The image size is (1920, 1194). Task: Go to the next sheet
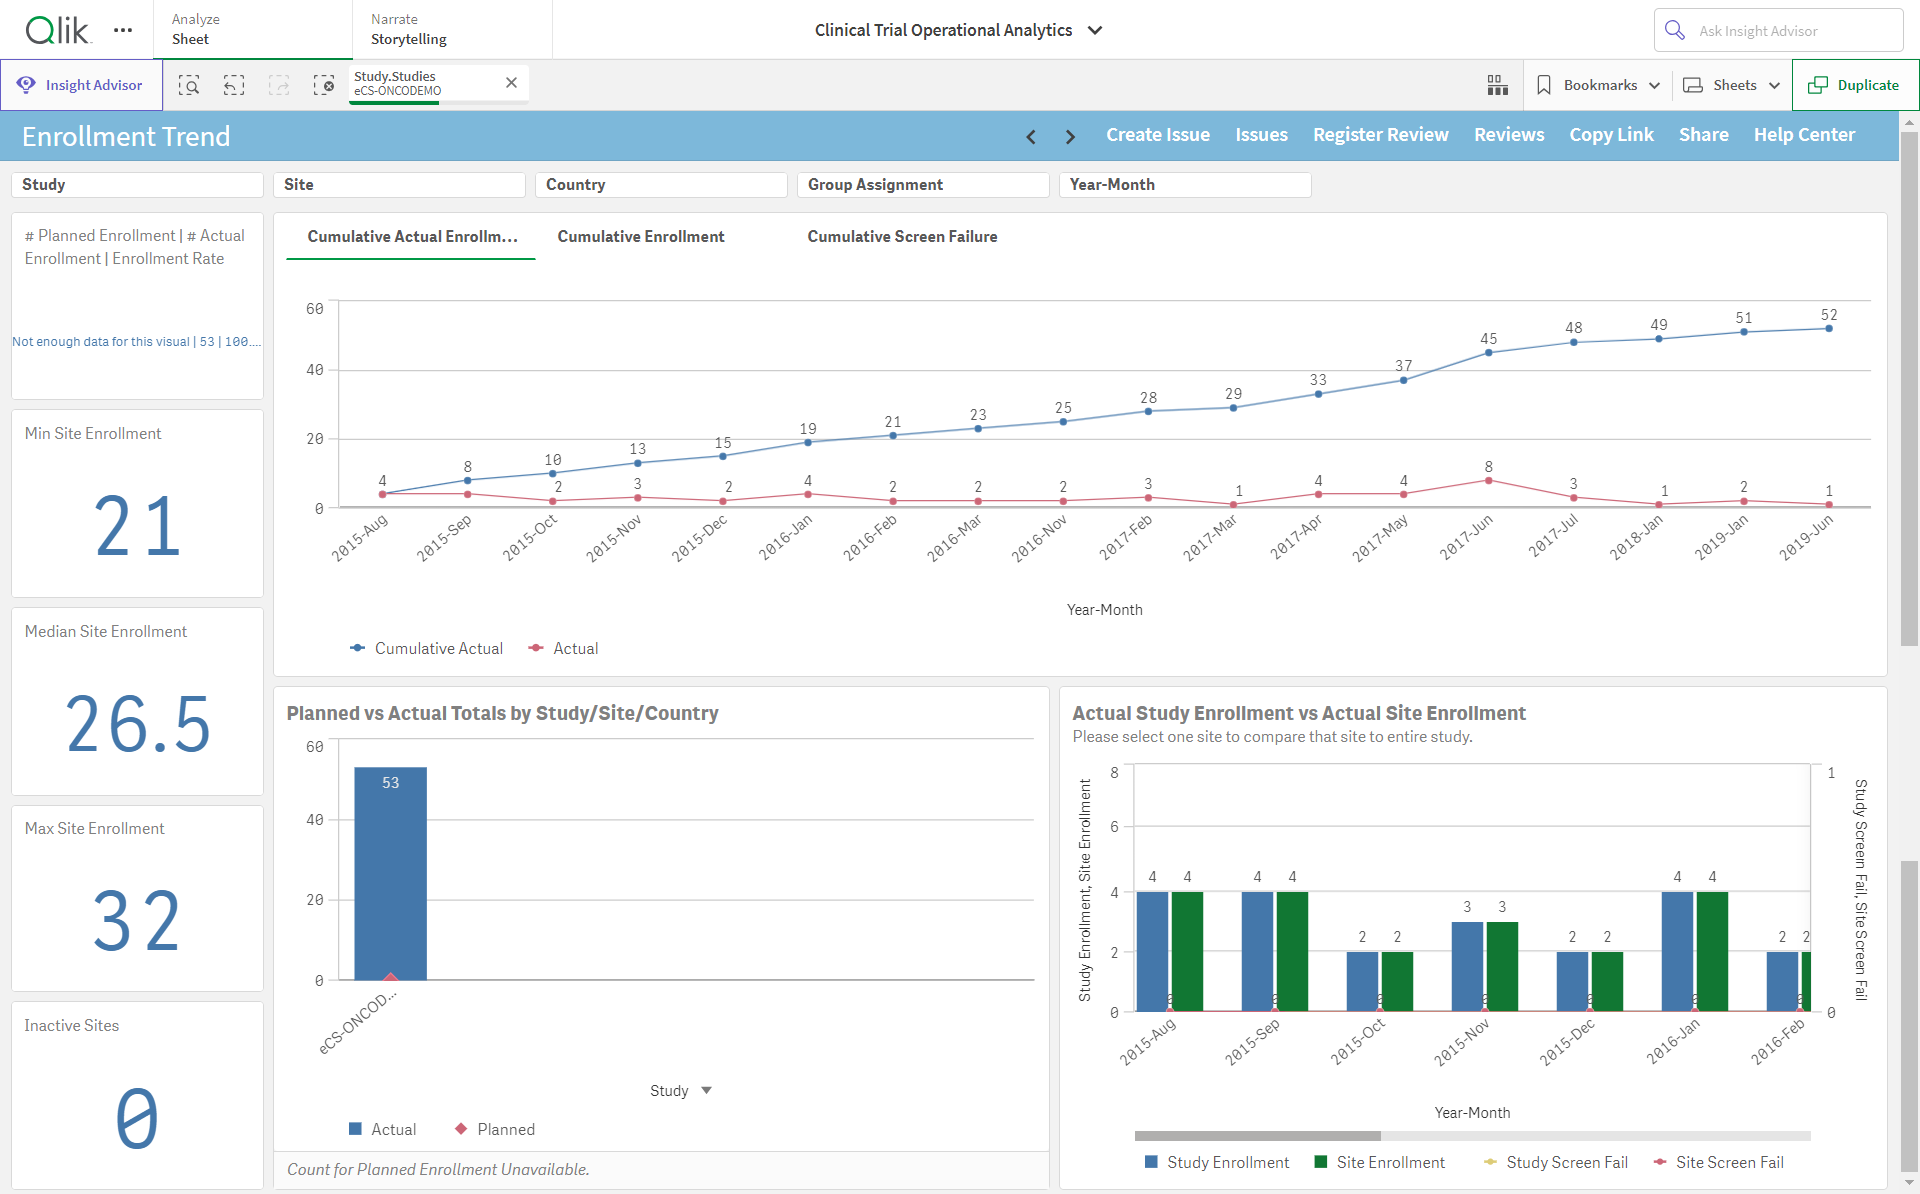1070,136
